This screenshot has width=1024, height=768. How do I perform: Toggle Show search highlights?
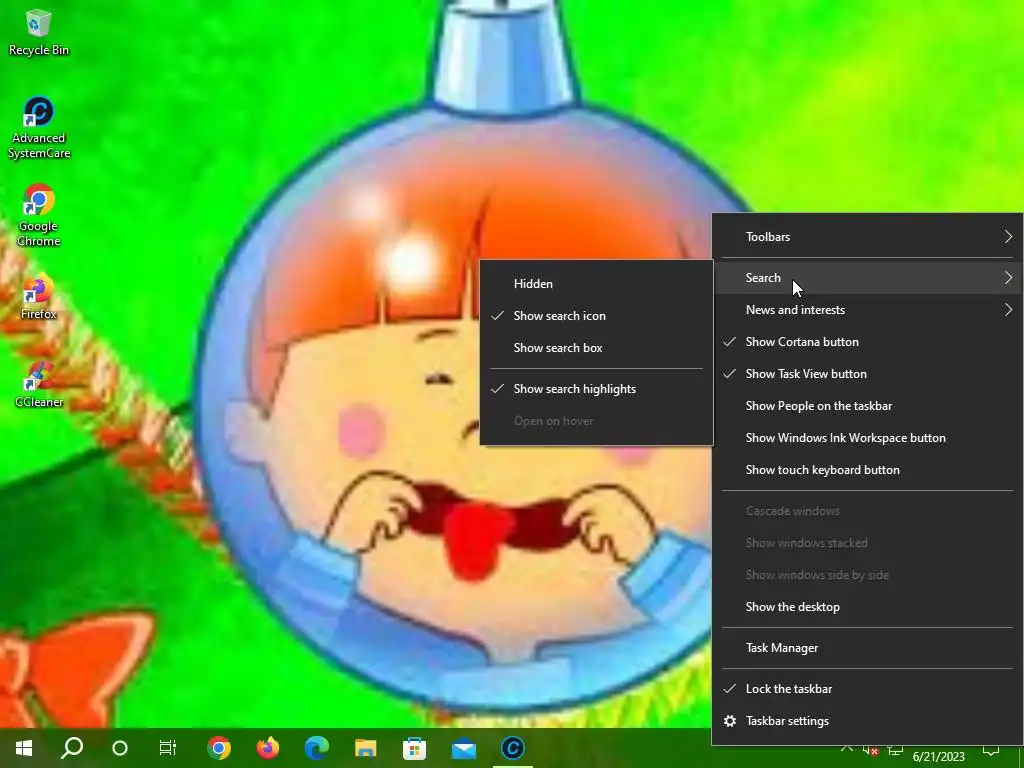pyautogui.click(x=596, y=389)
